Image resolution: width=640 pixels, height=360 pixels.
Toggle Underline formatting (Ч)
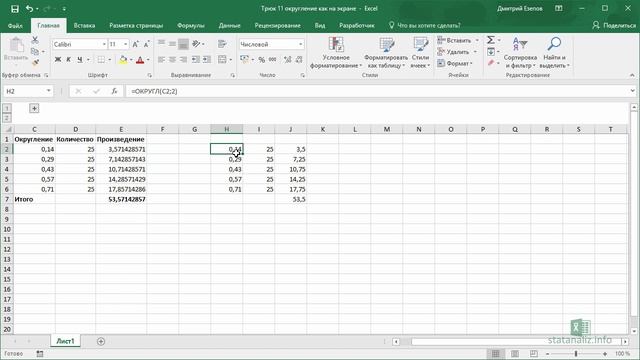click(x=80, y=60)
